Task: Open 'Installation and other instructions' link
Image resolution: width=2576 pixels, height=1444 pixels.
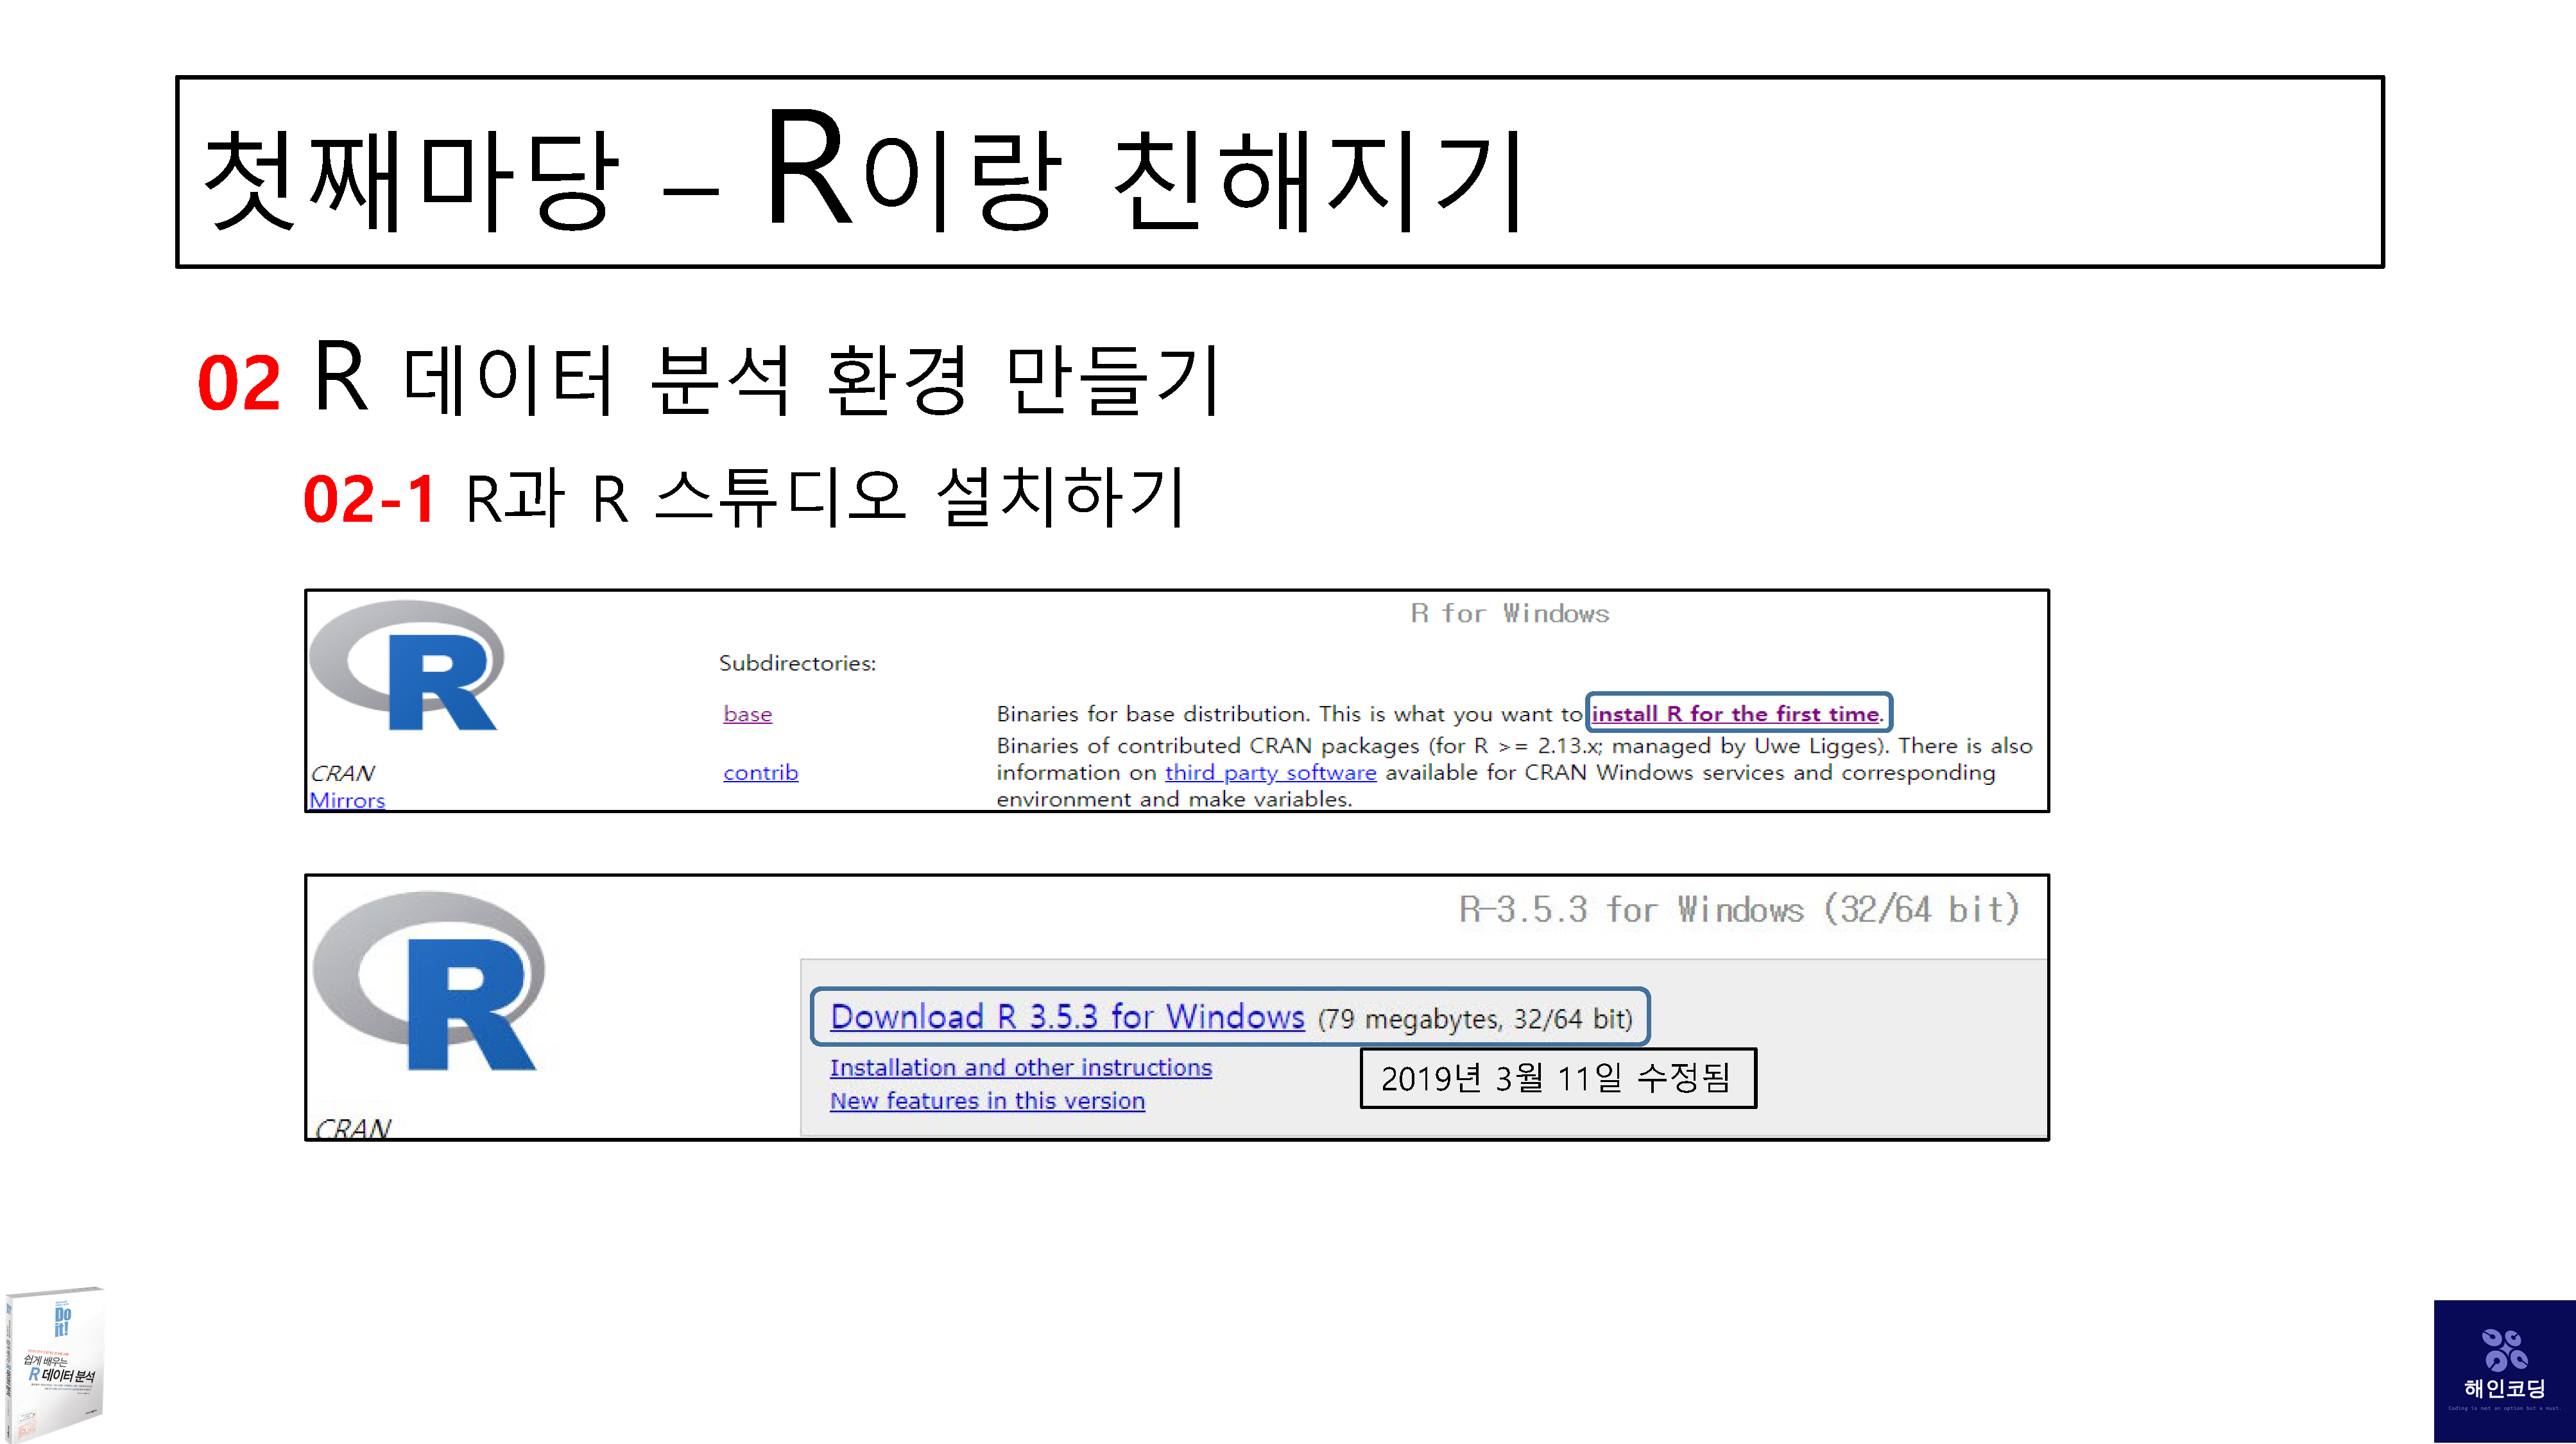Action: point(1020,1067)
